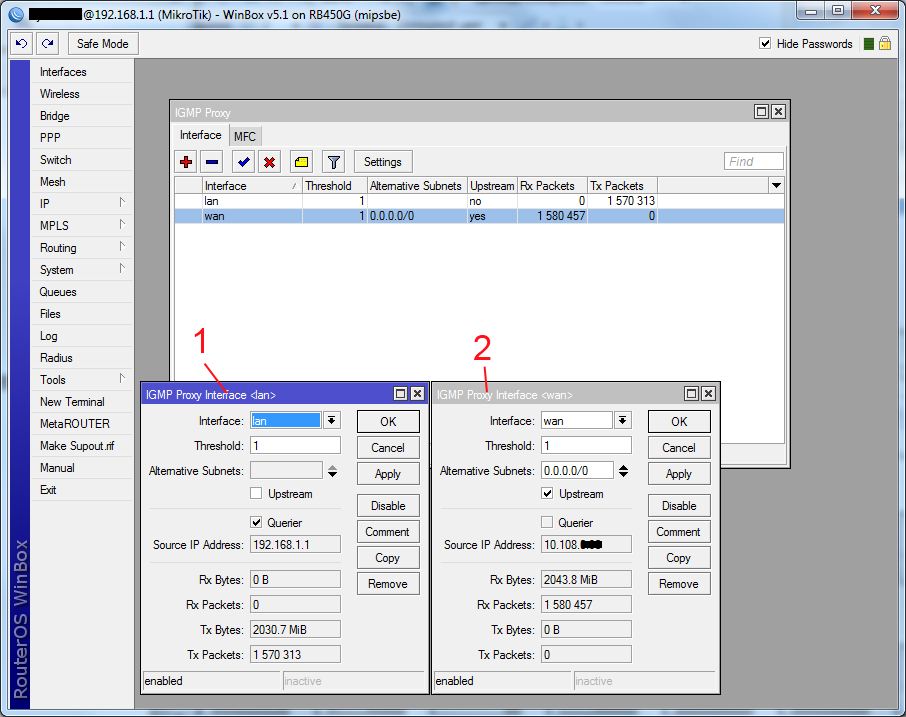Open Interface dropdown in lan dialog

pos(332,421)
